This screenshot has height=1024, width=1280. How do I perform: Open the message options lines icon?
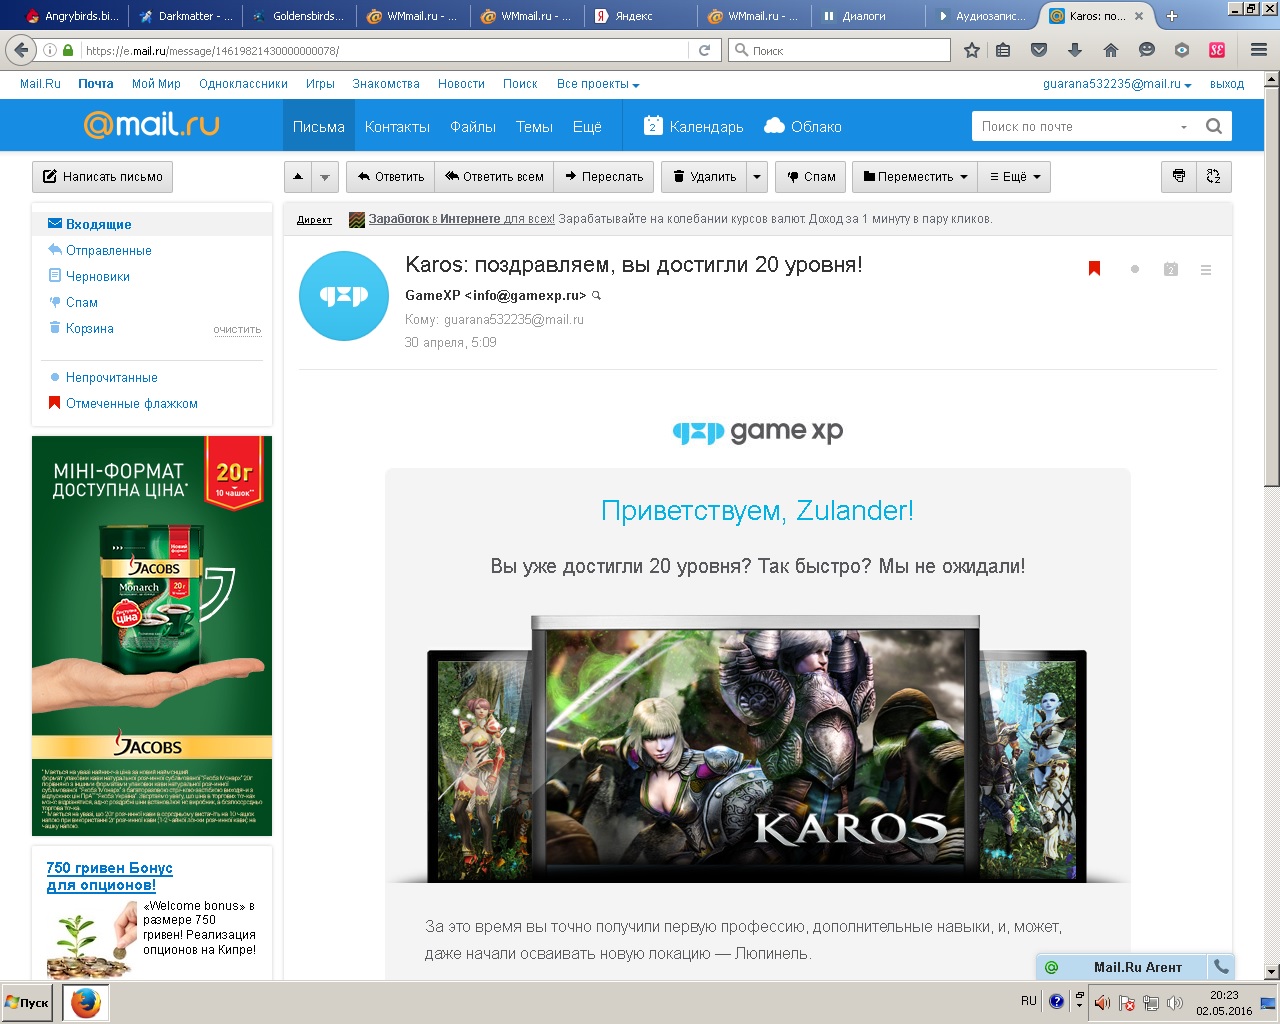point(1206,269)
